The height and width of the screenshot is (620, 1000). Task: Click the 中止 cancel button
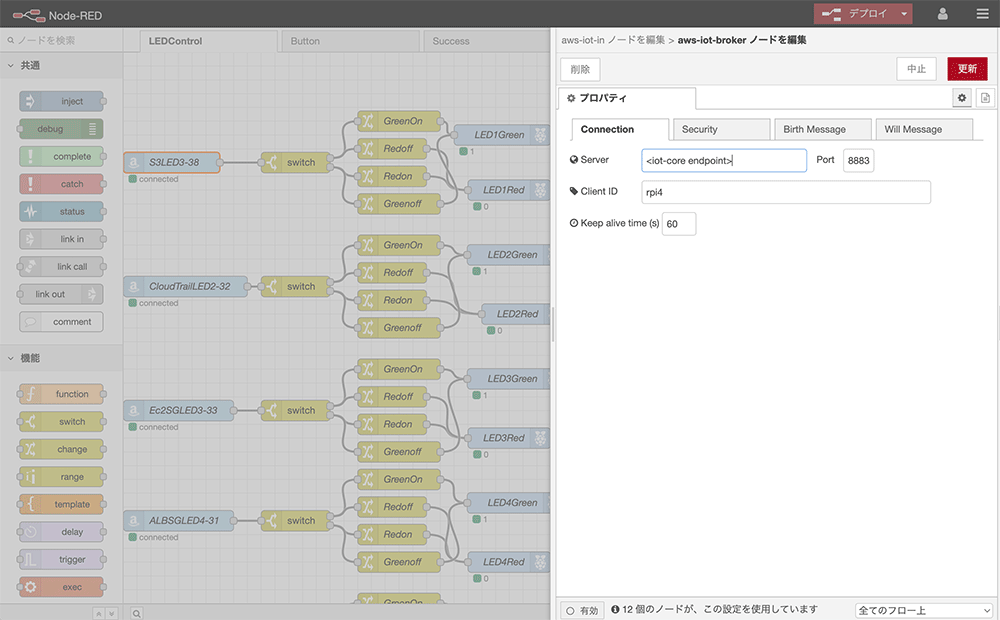pyautogui.click(x=916, y=69)
